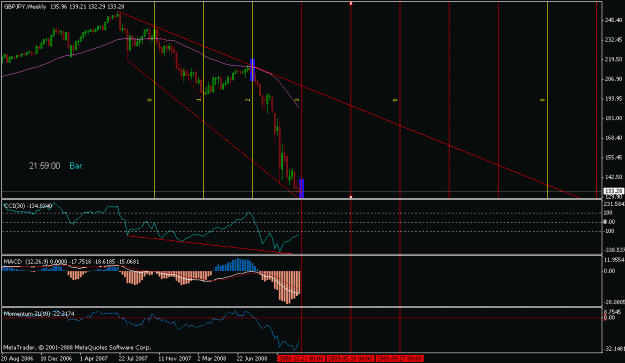Select the CCI(30) indicator label
This screenshot has width=625, height=363.
pos(28,206)
